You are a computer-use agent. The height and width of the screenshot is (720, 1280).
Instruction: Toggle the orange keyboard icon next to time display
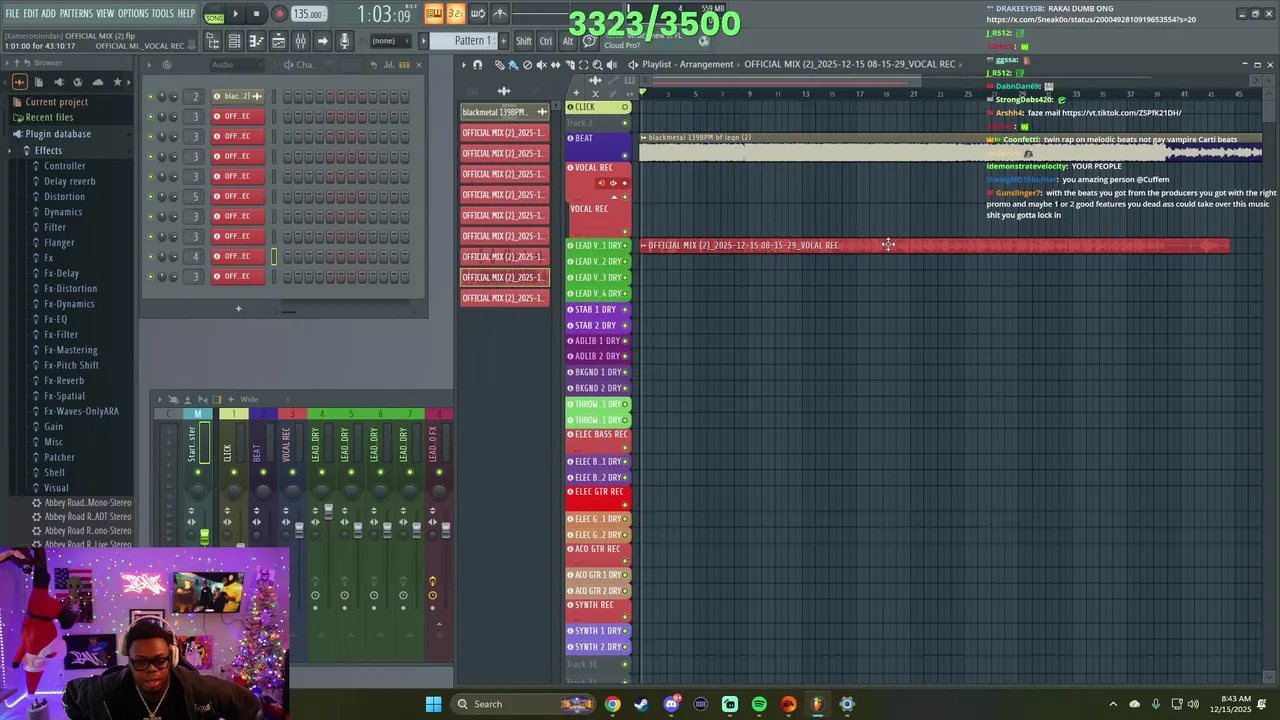pos(433,13)
